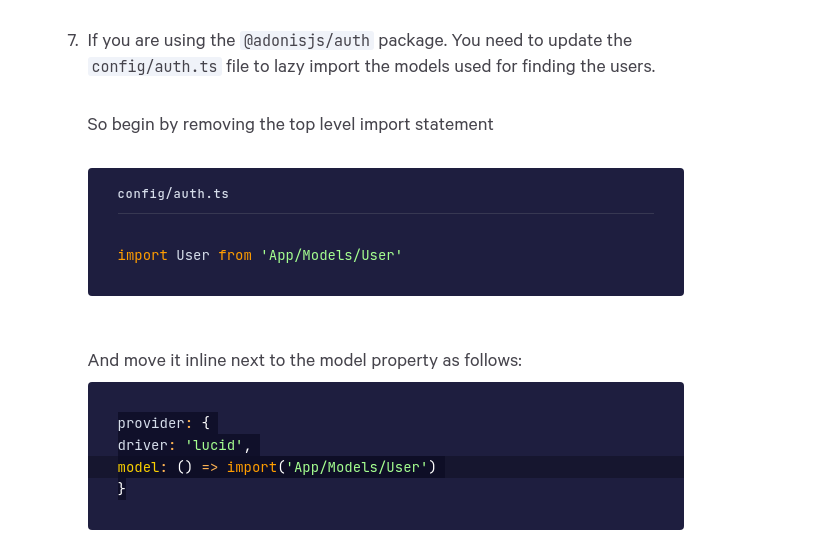This screenshot has height=553, width=839.
Task: Click the import( call in model line
Action: point(255,467)
